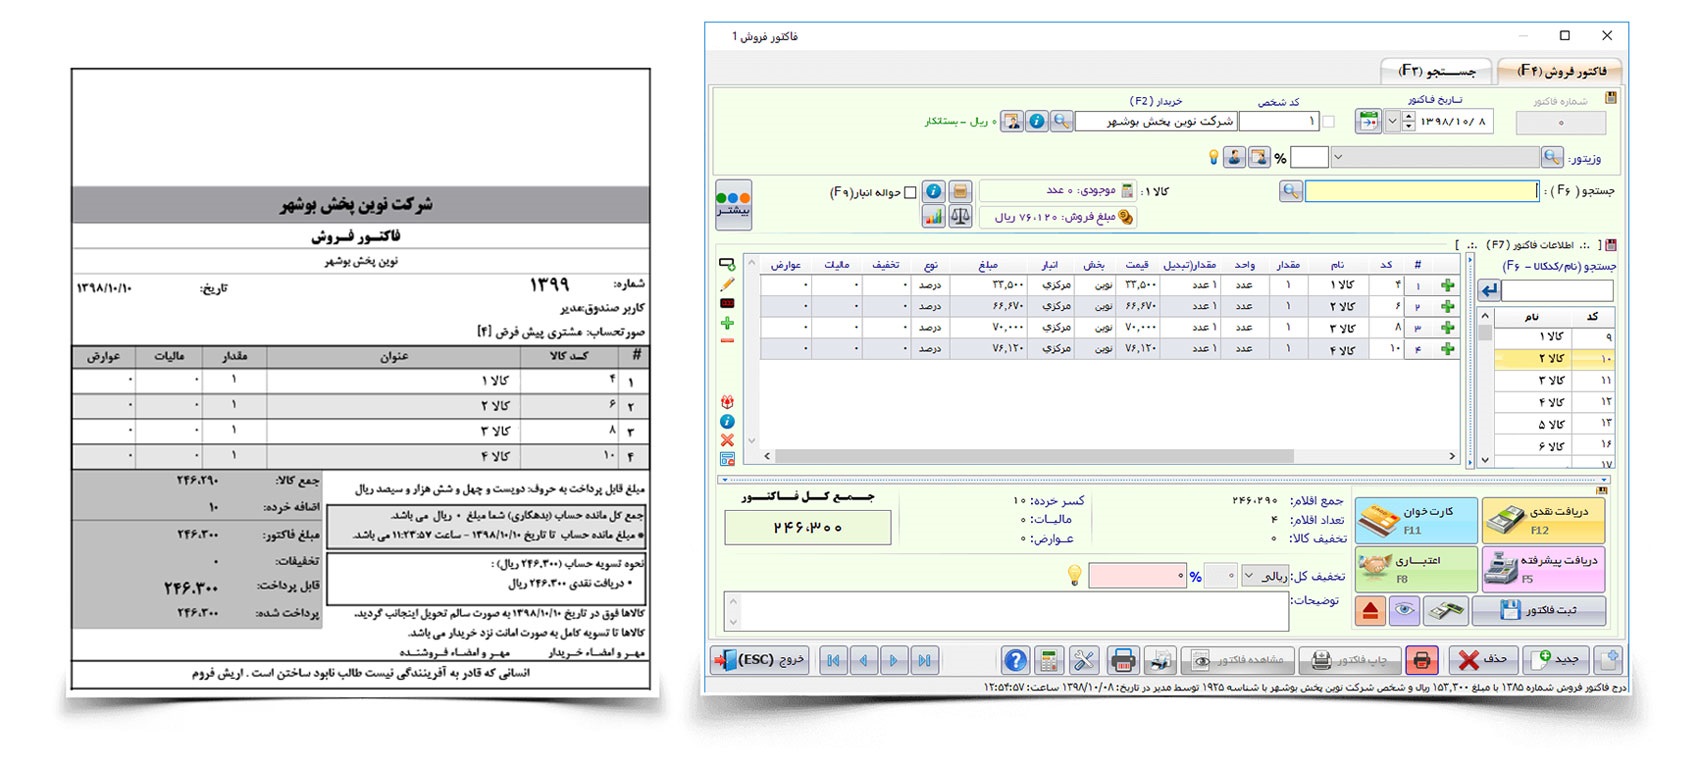Click the red printer icon
Viewport: 1700px width, 768px height.
coord(1421,660)
